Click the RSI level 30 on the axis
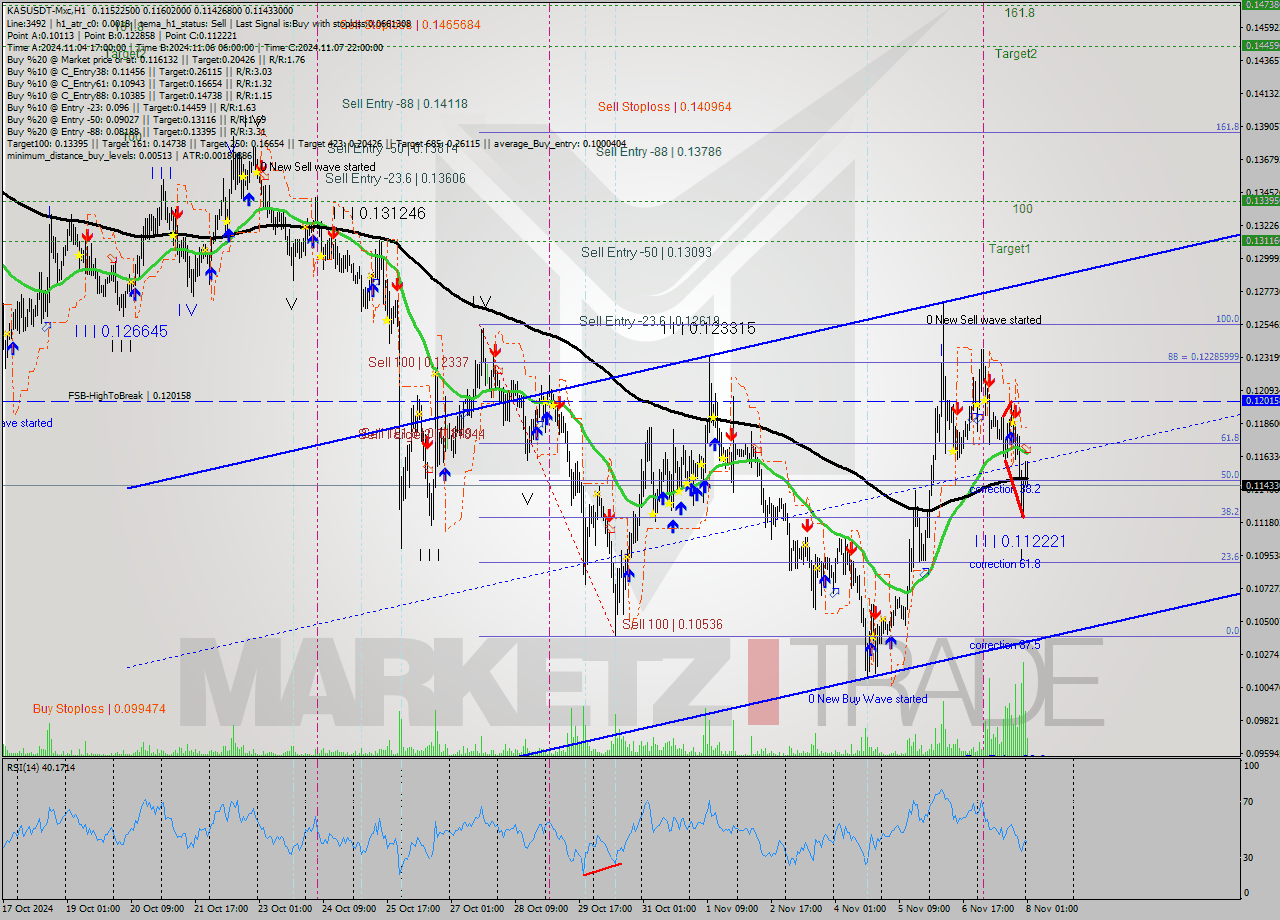1280x920 pixels. click(1249, 858)
